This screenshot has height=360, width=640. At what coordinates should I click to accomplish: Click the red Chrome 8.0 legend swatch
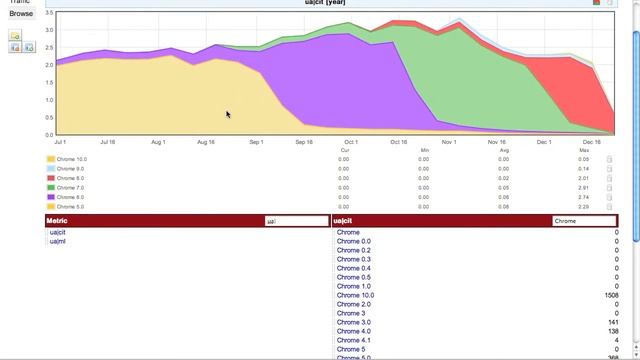[51, 178]
